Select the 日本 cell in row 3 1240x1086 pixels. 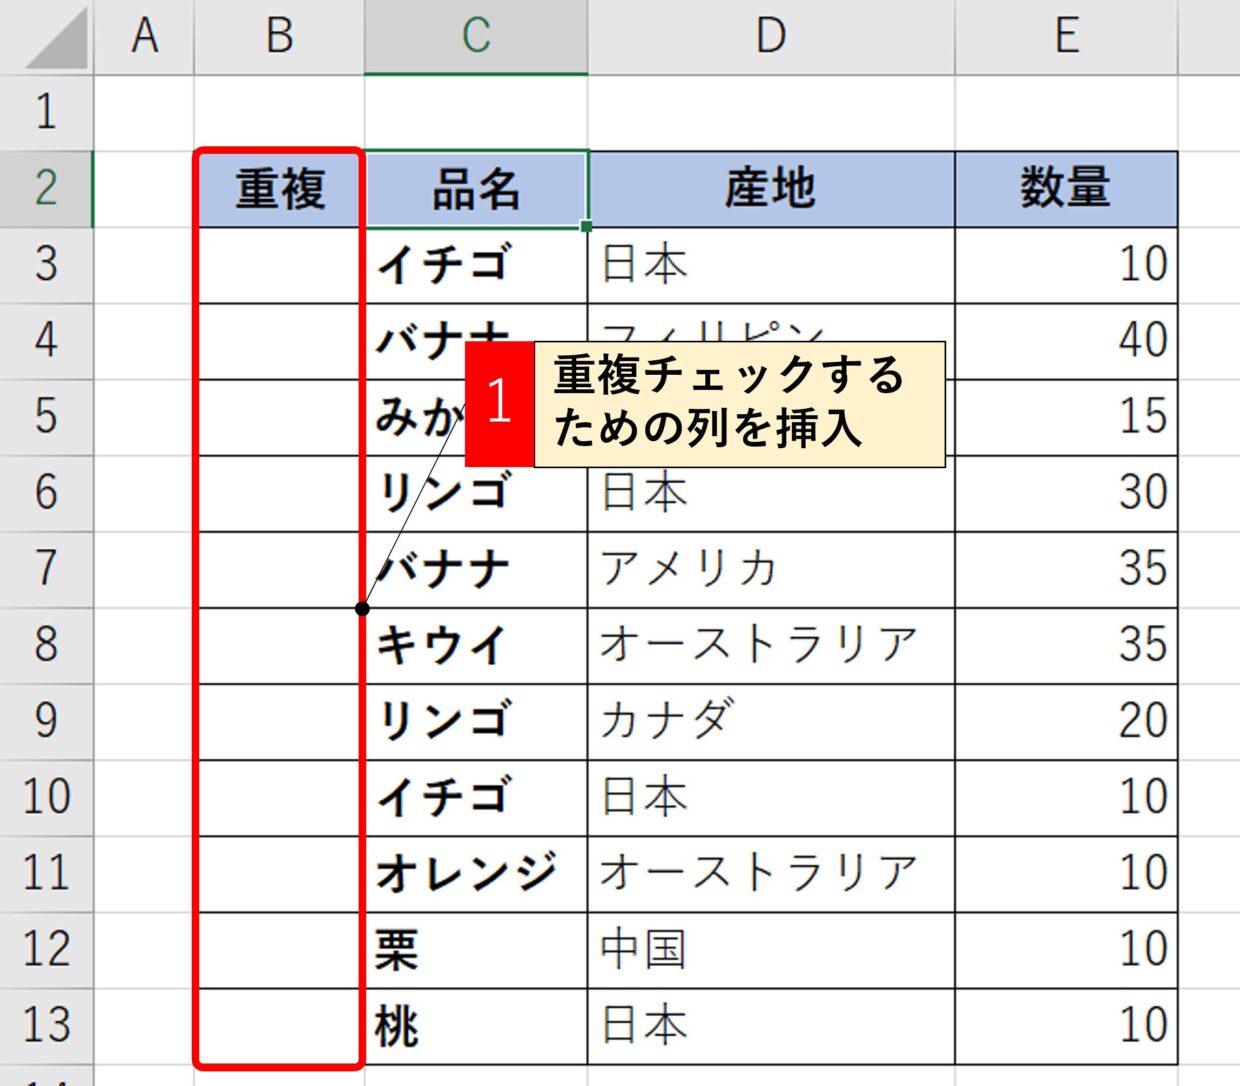tap(771, 265)
